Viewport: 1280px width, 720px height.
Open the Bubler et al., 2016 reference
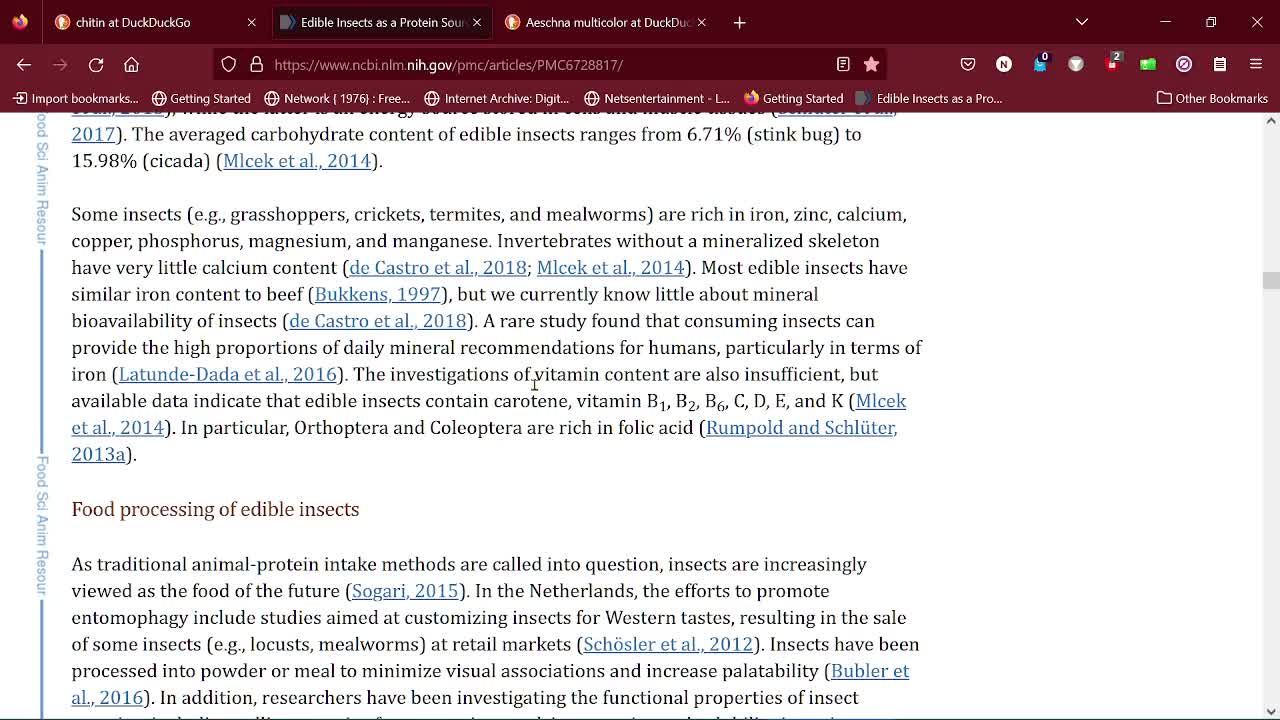tap(869, 671)
